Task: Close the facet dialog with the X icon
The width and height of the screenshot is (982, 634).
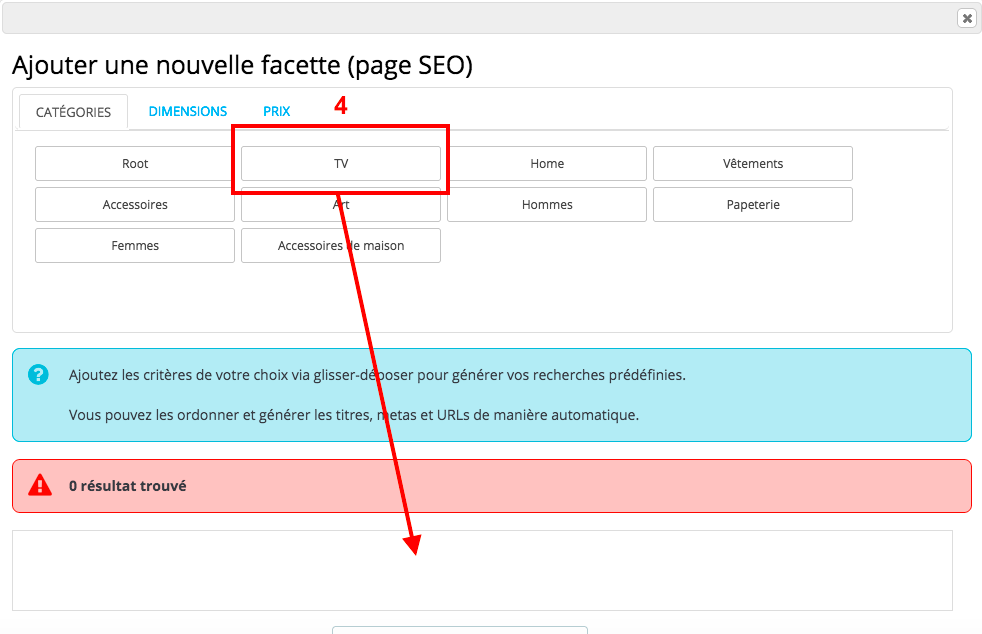Action: click(x=966, y=18)
